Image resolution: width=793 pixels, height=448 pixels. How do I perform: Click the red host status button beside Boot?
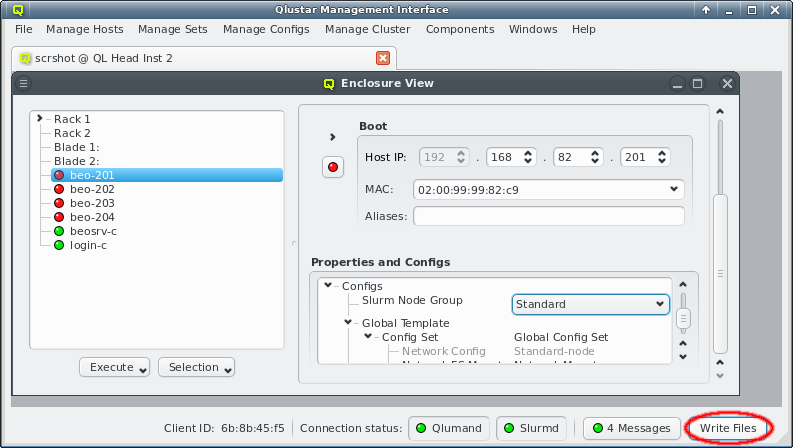pos(333,167)
